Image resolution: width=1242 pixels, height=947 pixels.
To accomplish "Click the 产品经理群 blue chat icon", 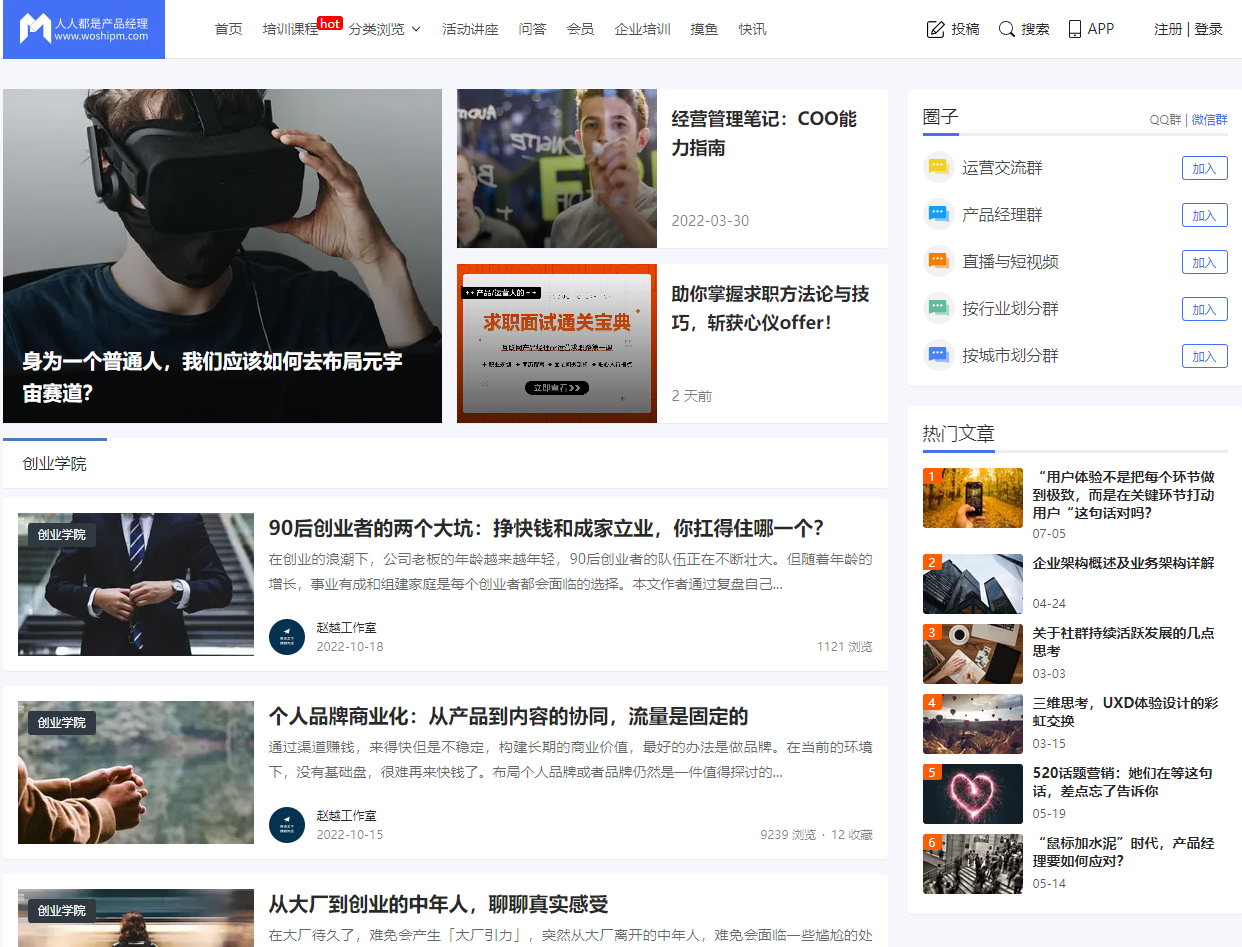I will 938,215.
